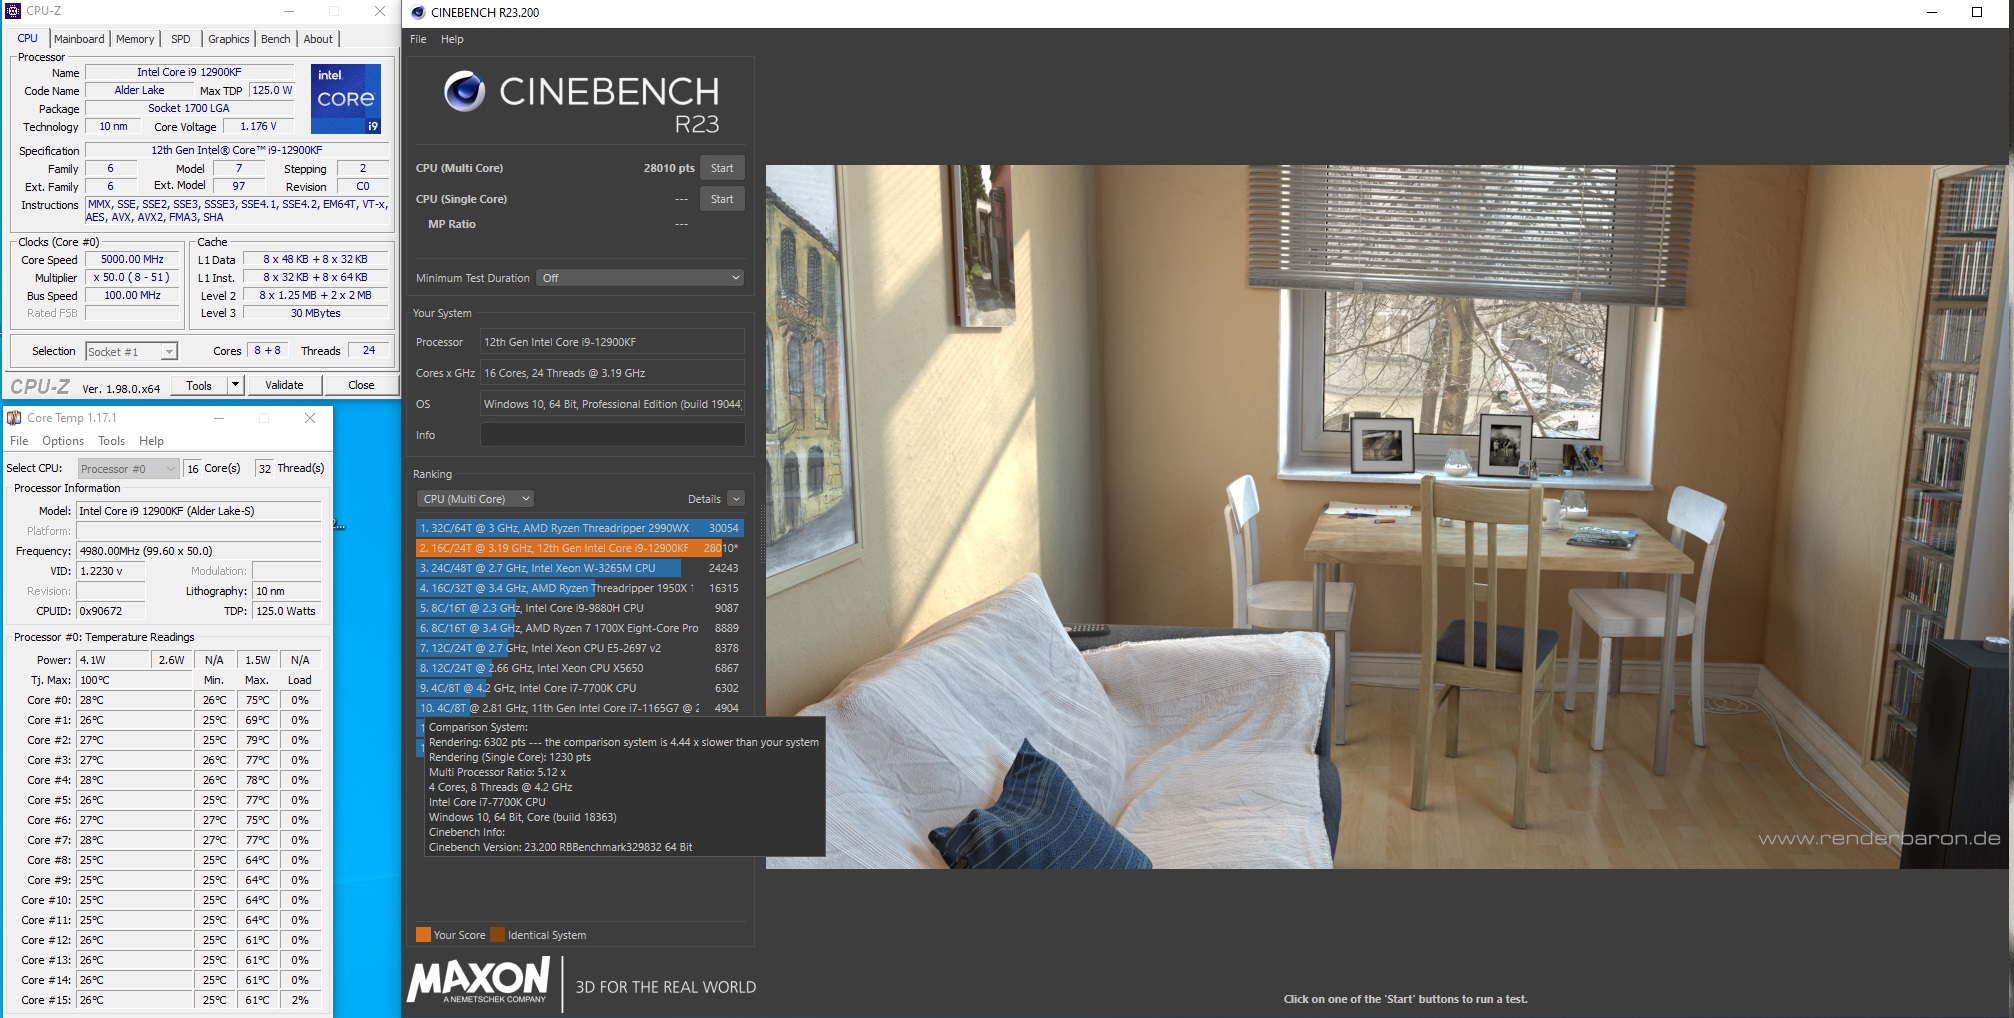Minimize the Core Temp window
The image size is (2014, 1018).
(x=218, y=418)
